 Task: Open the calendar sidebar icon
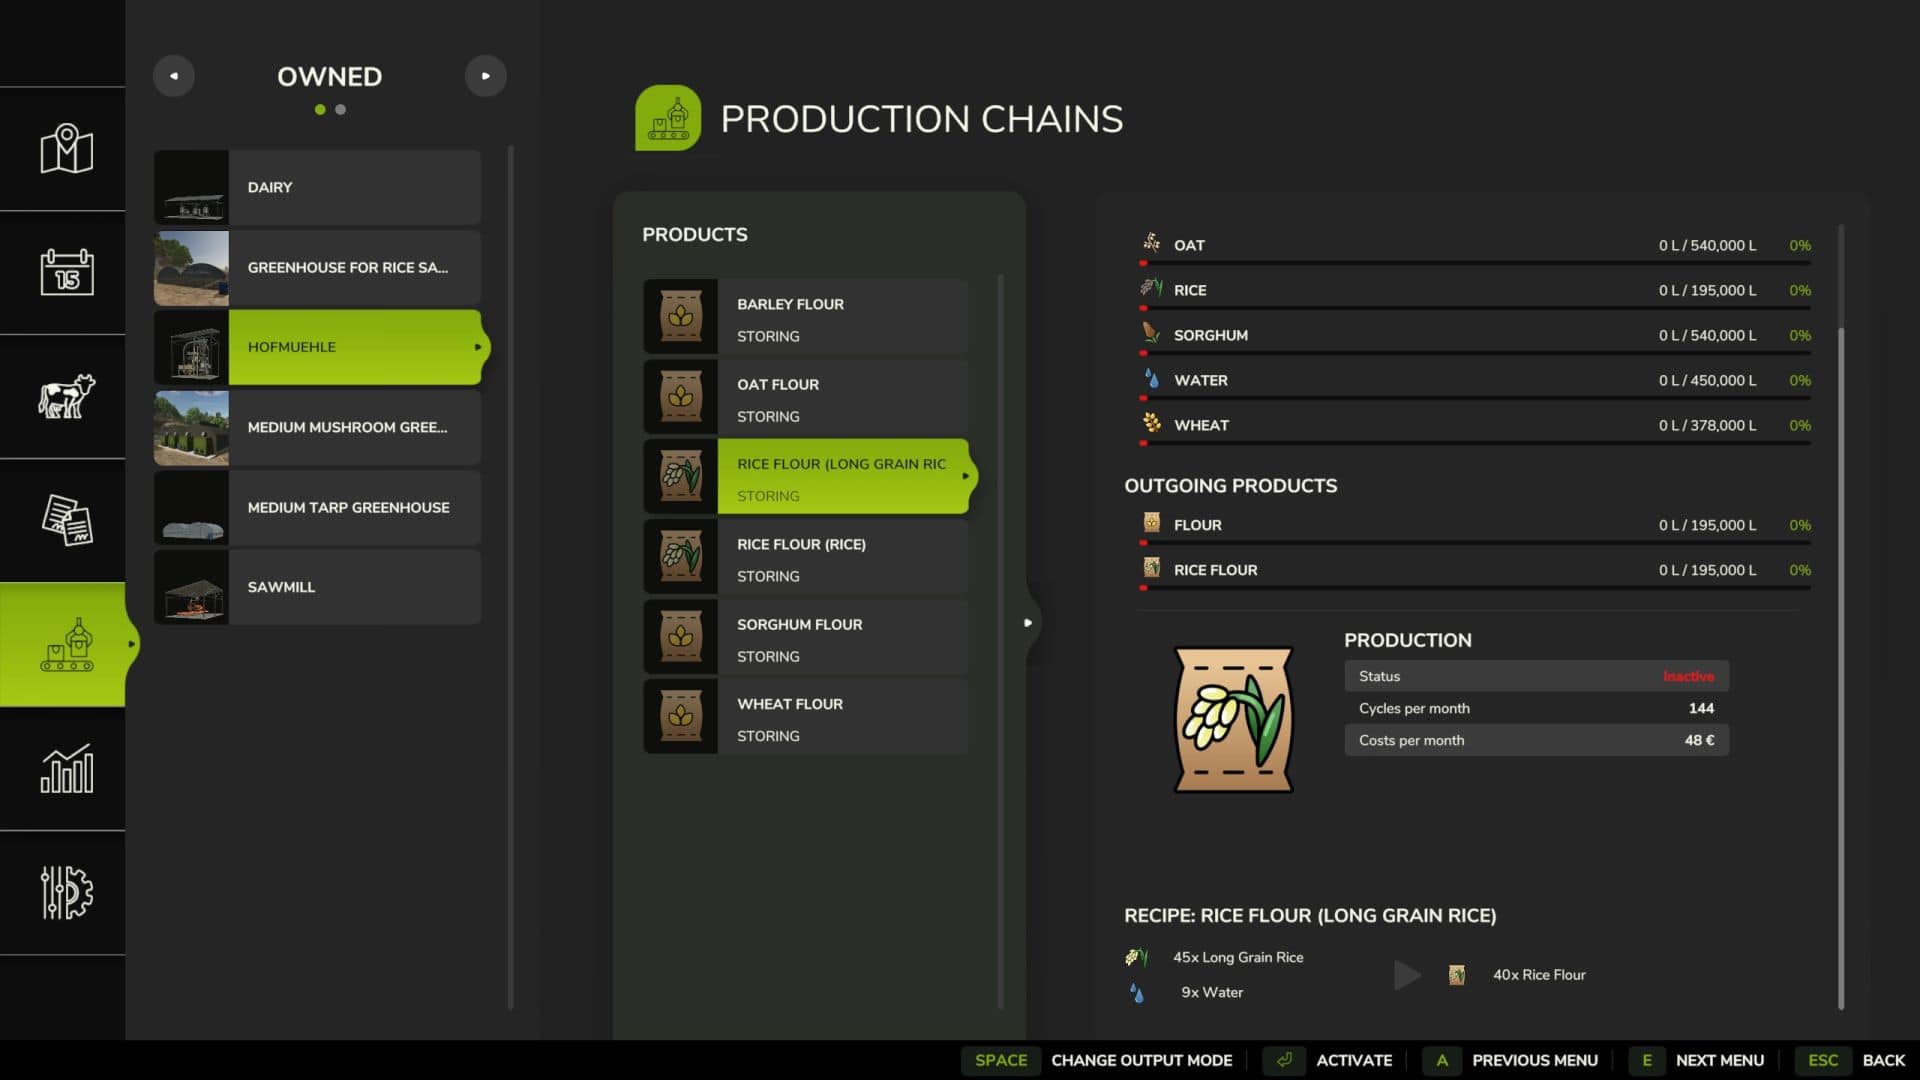pyautogui.click(x=66, y=272)
